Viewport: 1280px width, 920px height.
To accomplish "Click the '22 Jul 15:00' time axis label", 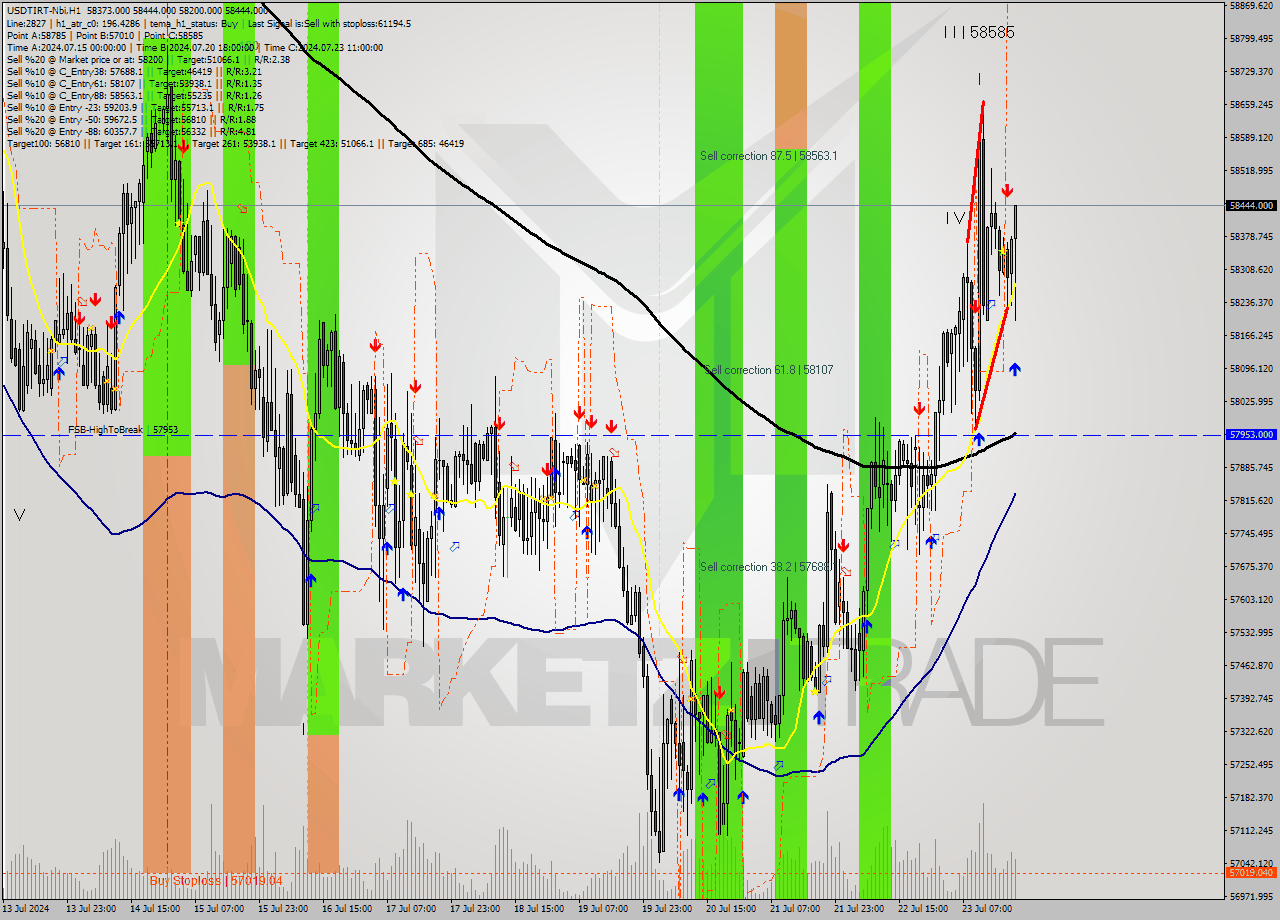I will pos(923,909).
